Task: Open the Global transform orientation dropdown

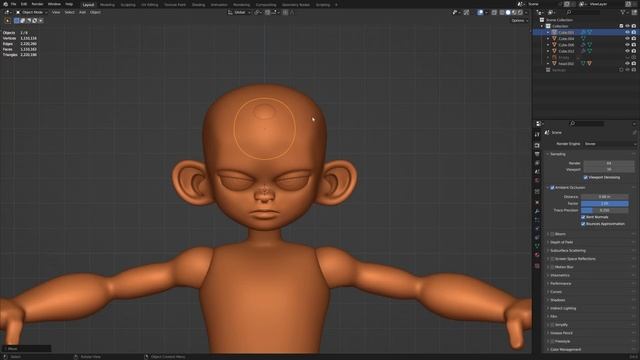Action: 239,12
